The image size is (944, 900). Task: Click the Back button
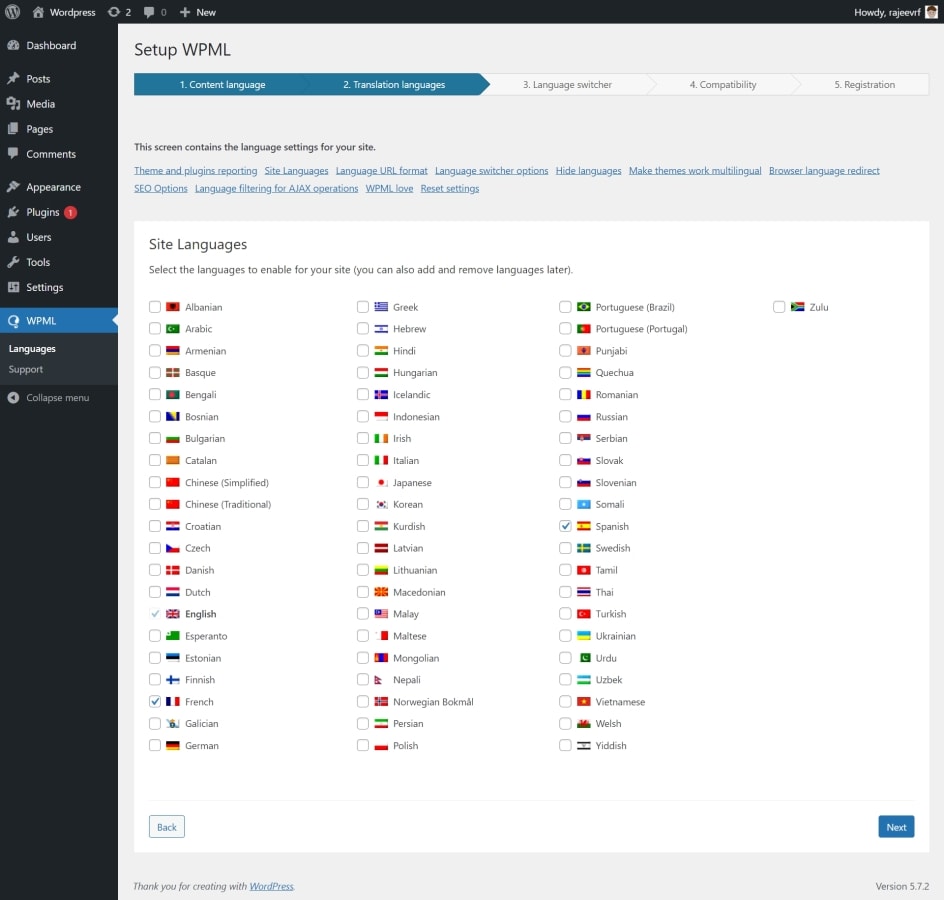tap(167, 827)
